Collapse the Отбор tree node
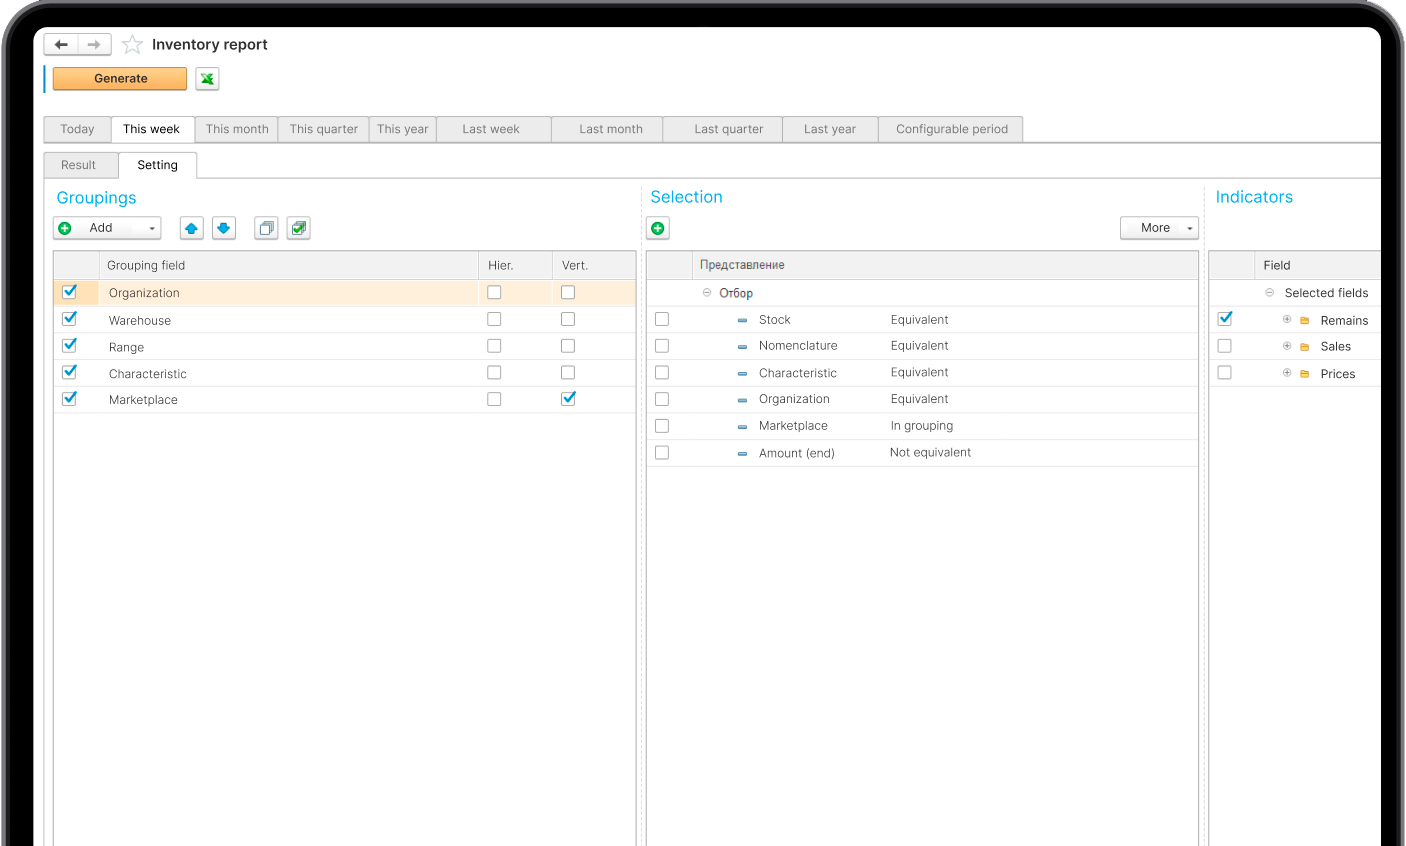Image resolution: width=1406 pixels, height=846 pixels. (707, 293)
